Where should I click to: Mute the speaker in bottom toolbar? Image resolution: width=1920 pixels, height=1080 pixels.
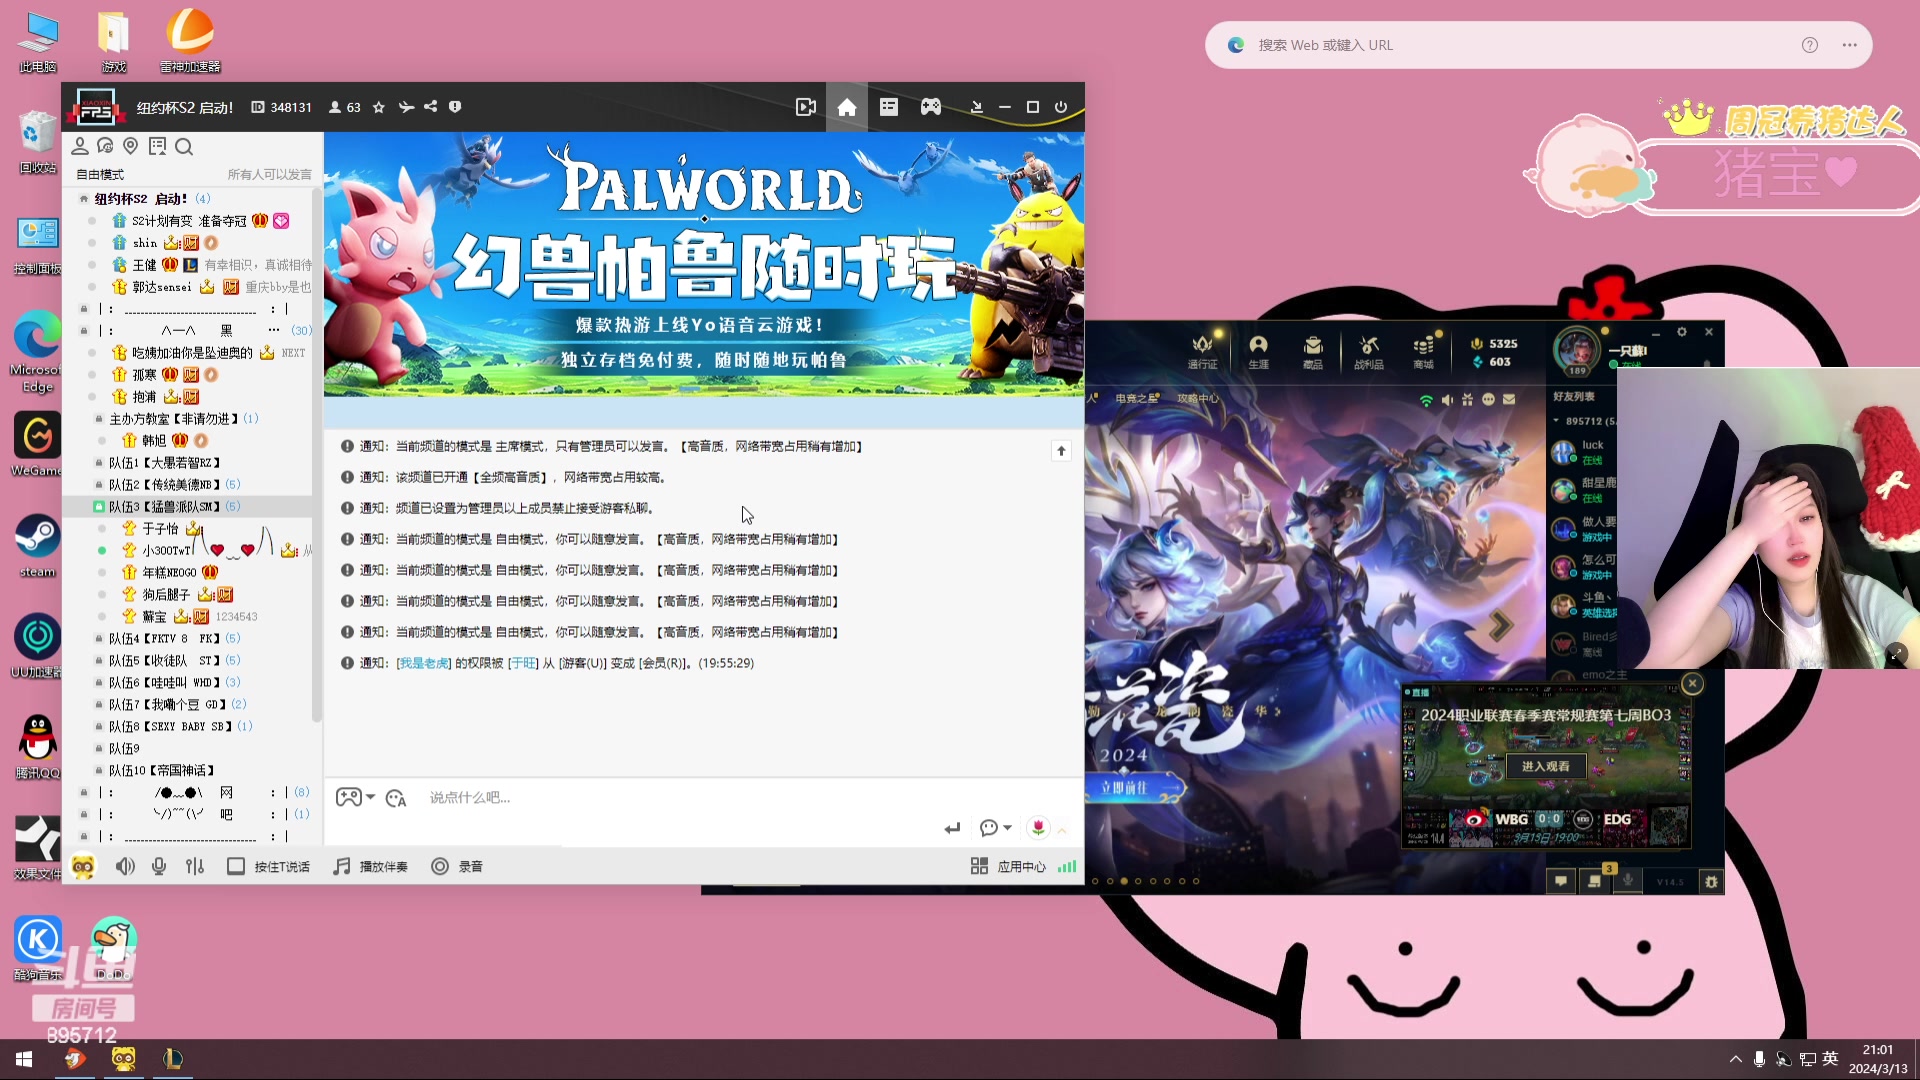125,867
